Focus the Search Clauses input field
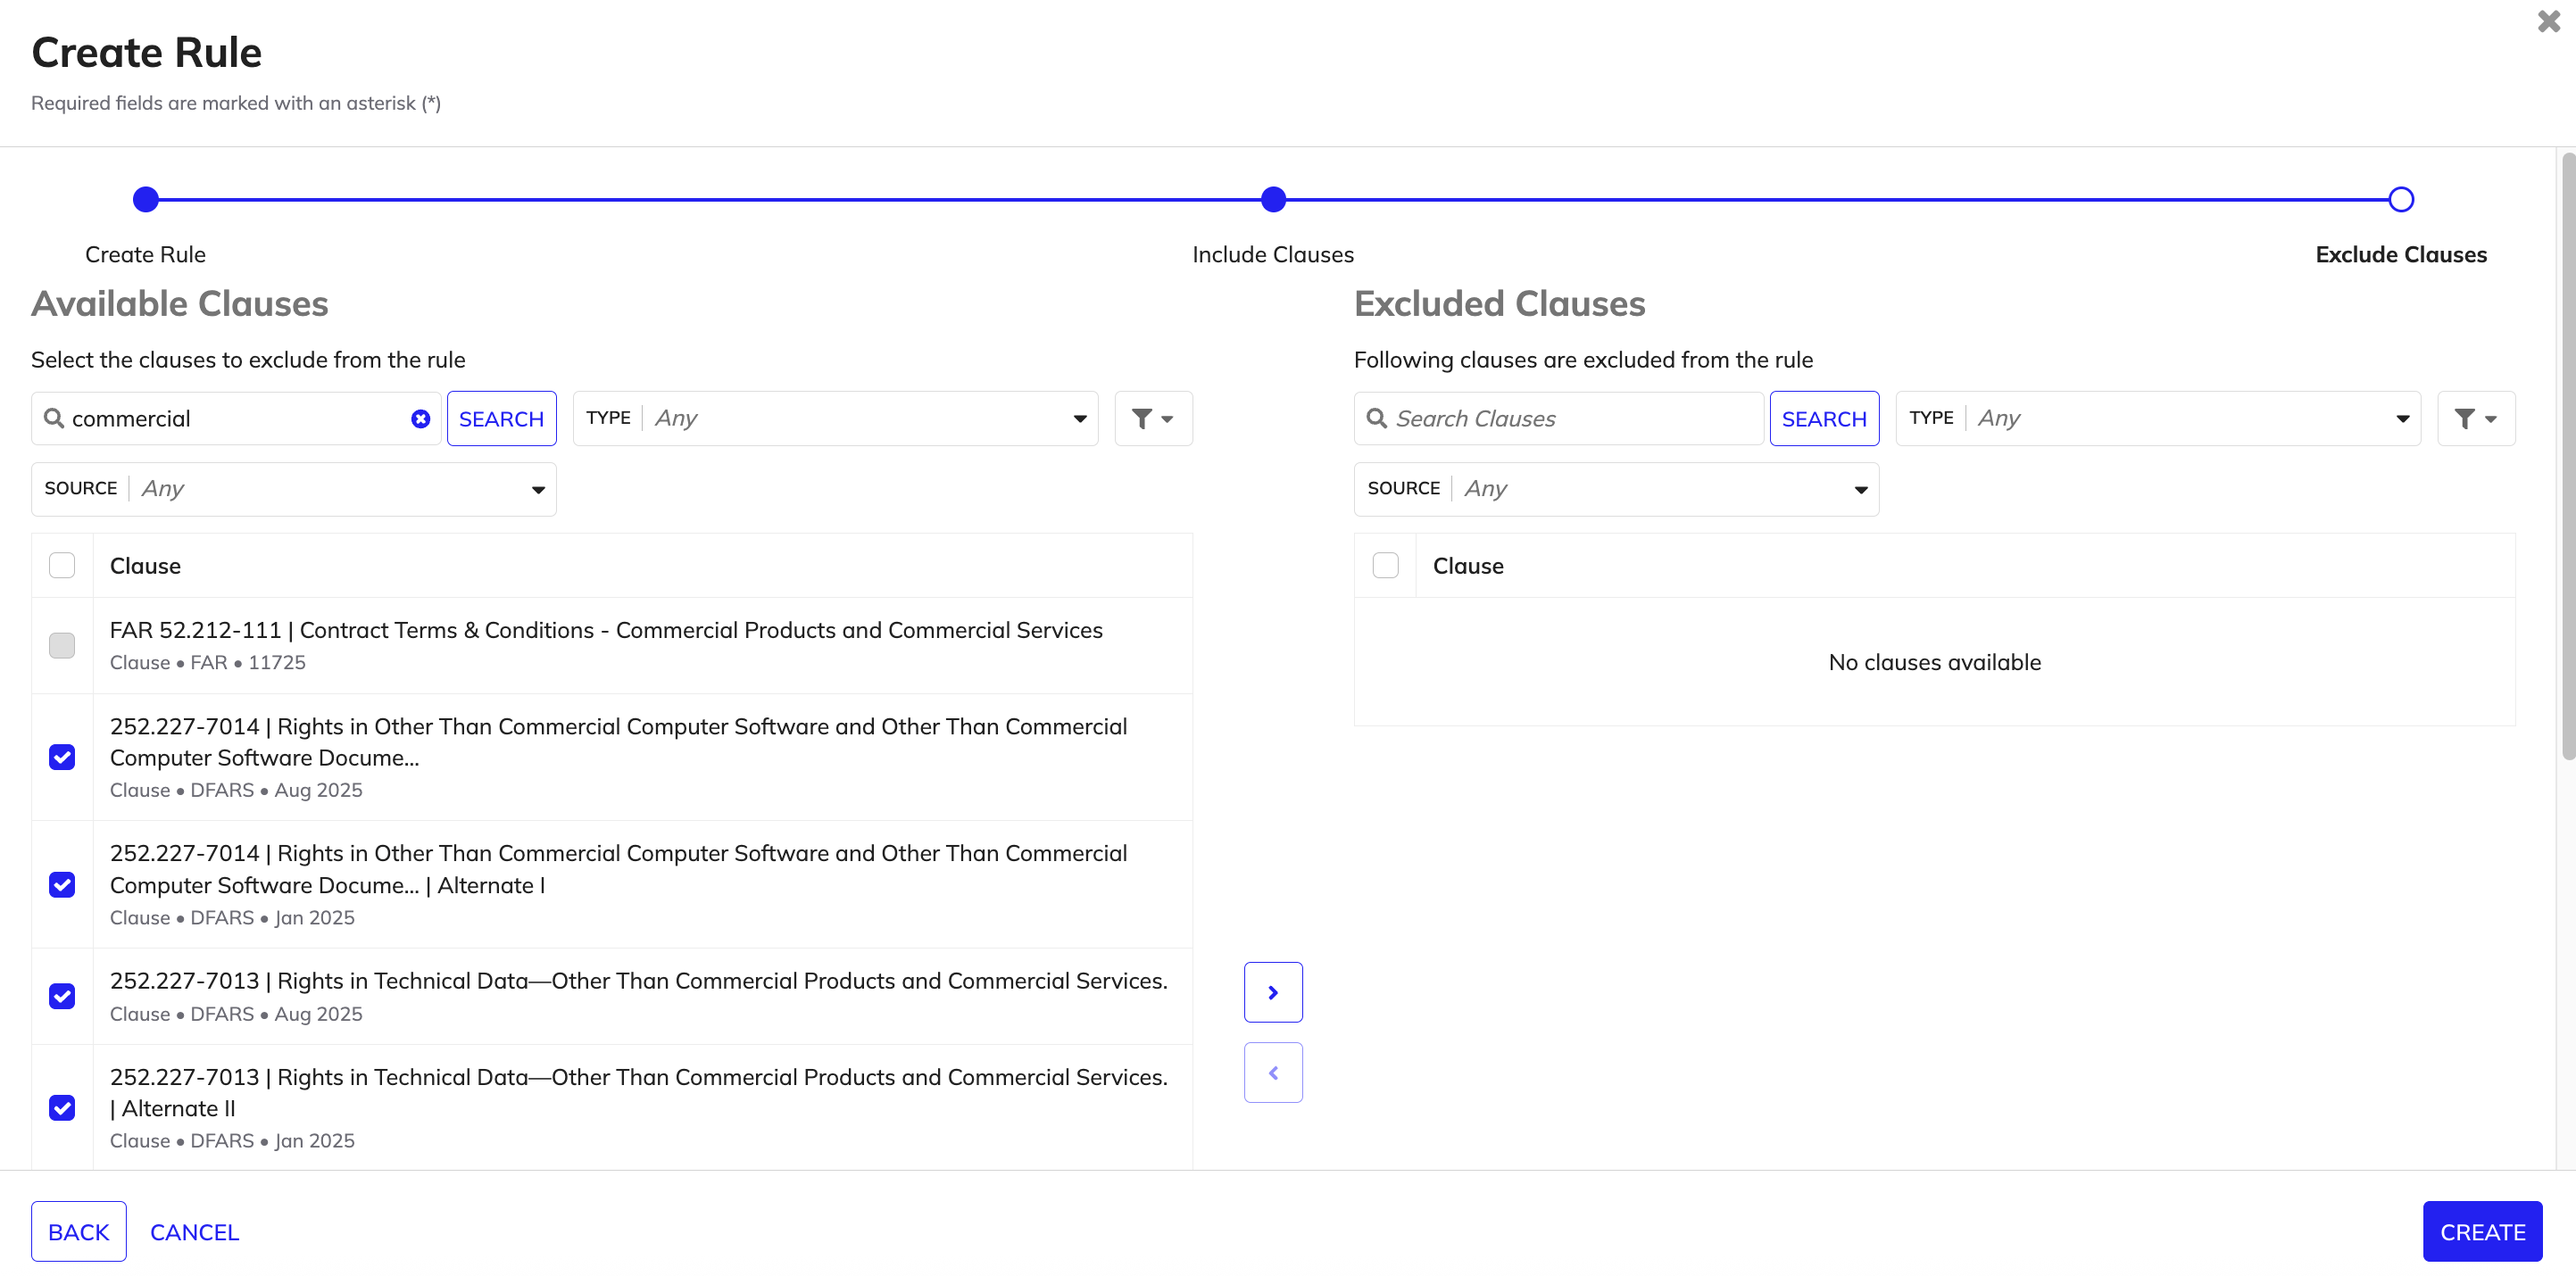The image size is (2576, 1276). tap(1559, 419)
